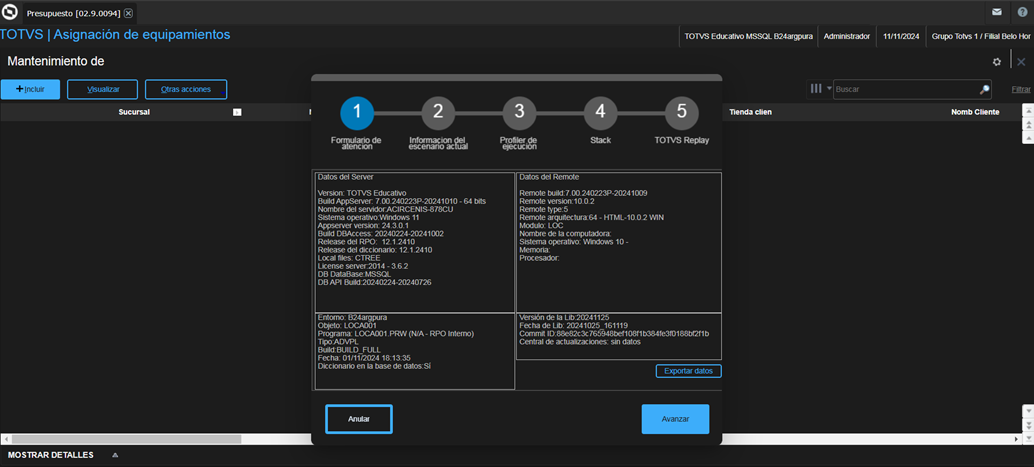Click the Exportar datos button
The width and height of the screenshot is (1034, 467).
(x=688, y=371)
